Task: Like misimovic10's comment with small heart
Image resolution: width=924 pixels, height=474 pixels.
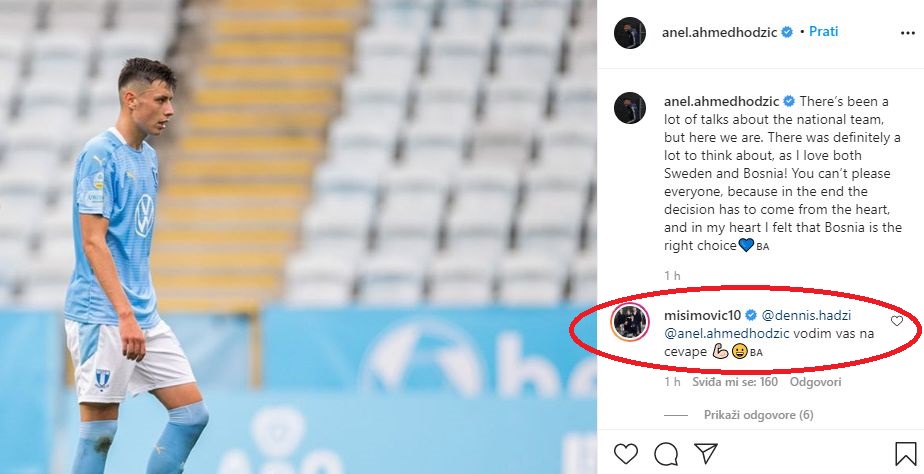Action: click(x=897, y=321)
